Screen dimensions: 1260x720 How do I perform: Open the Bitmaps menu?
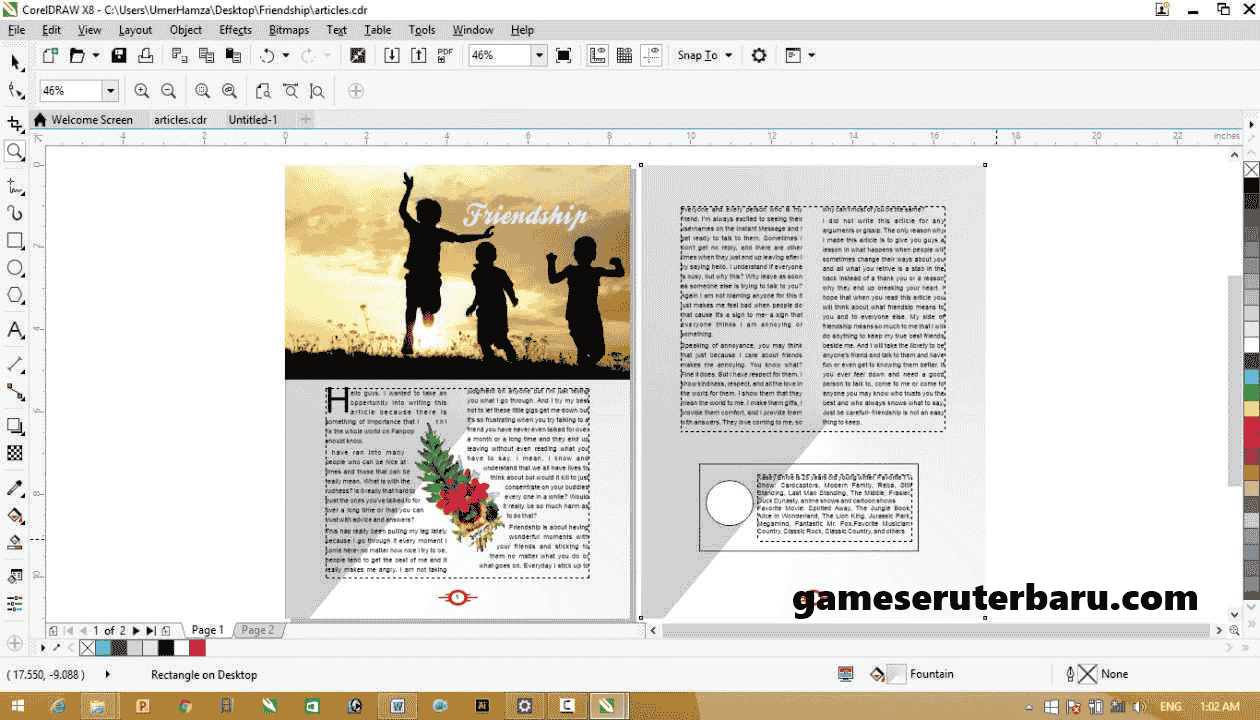click(x=289, y=30)
